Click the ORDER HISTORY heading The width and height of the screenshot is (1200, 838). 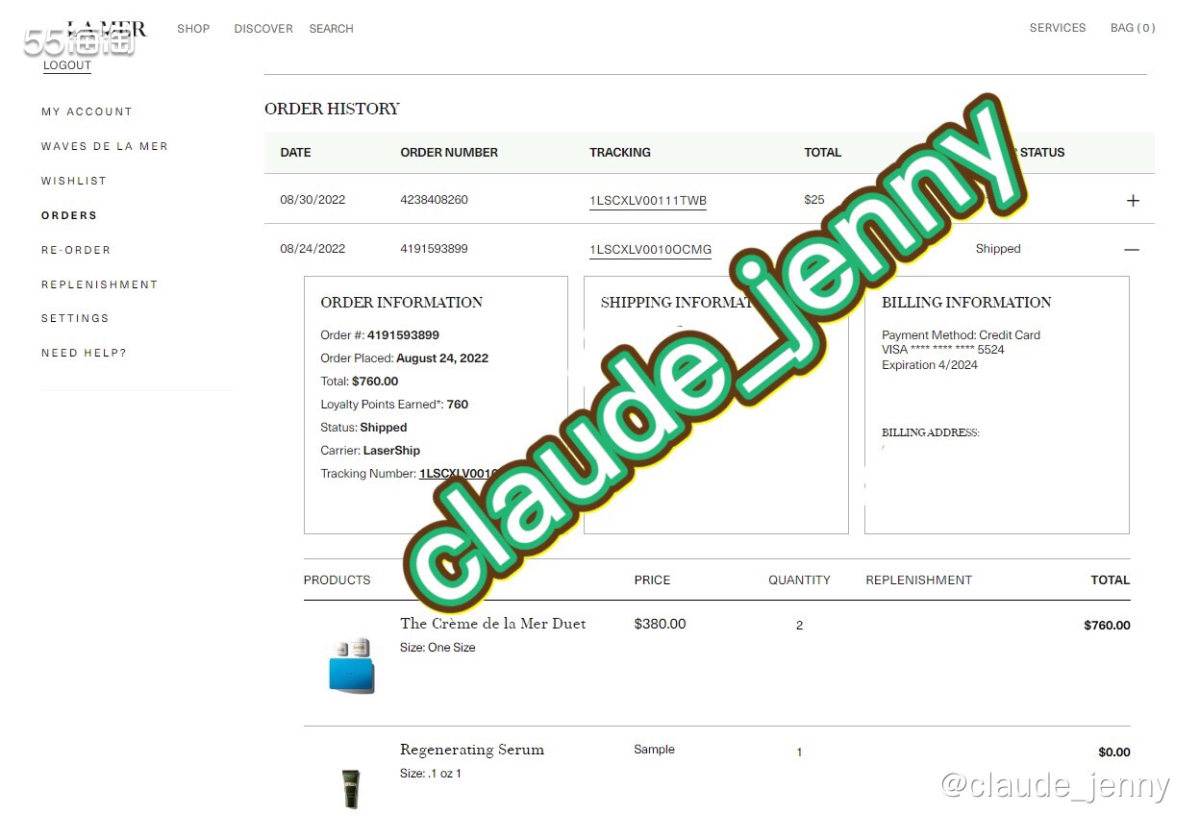click(x=332, y=109)
